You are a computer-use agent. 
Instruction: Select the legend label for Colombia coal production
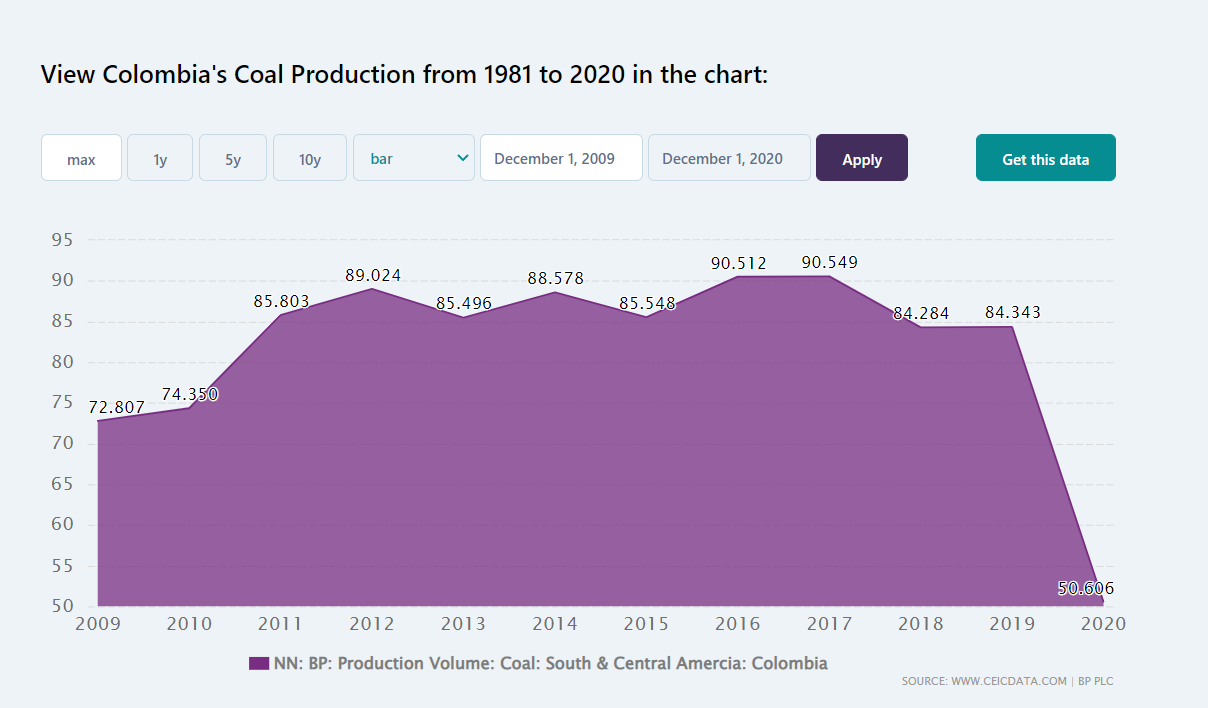tap(551, 663)
